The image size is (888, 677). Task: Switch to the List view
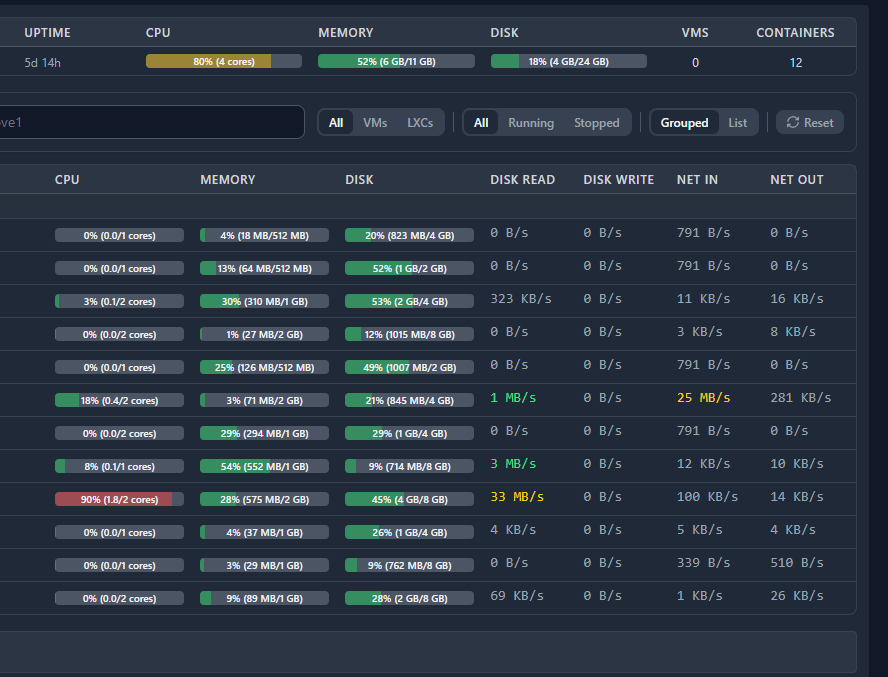coord(737,122)
